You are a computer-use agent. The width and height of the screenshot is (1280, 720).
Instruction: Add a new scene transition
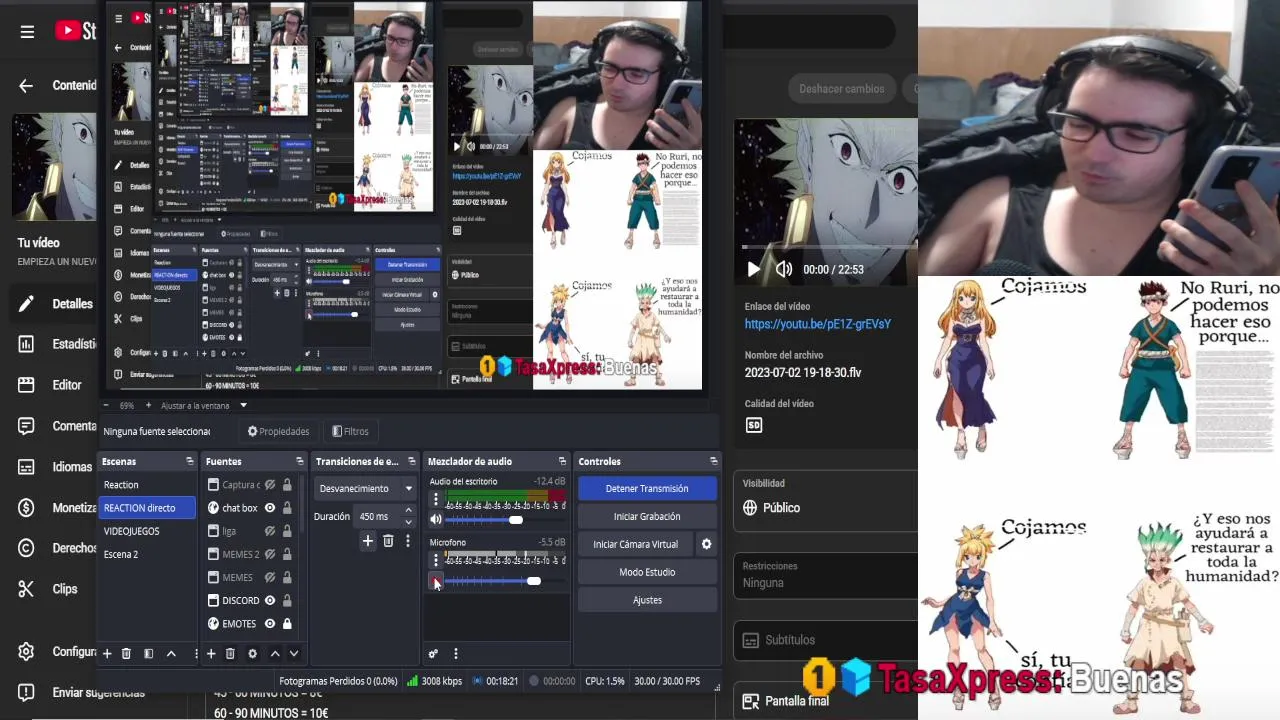point(368,541)
